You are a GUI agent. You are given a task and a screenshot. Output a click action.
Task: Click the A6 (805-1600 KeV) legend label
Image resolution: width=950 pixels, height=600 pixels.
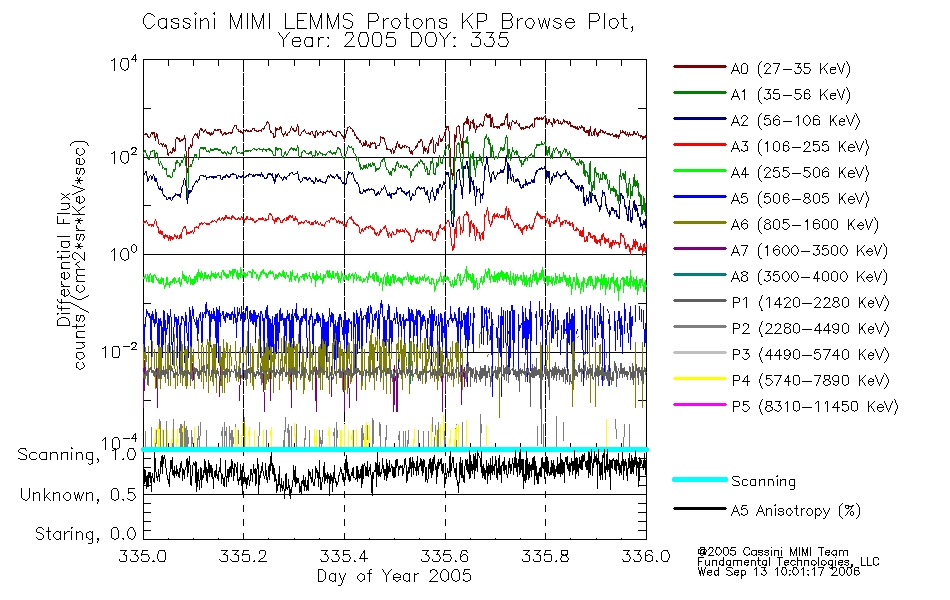click(x=805, y=225)
